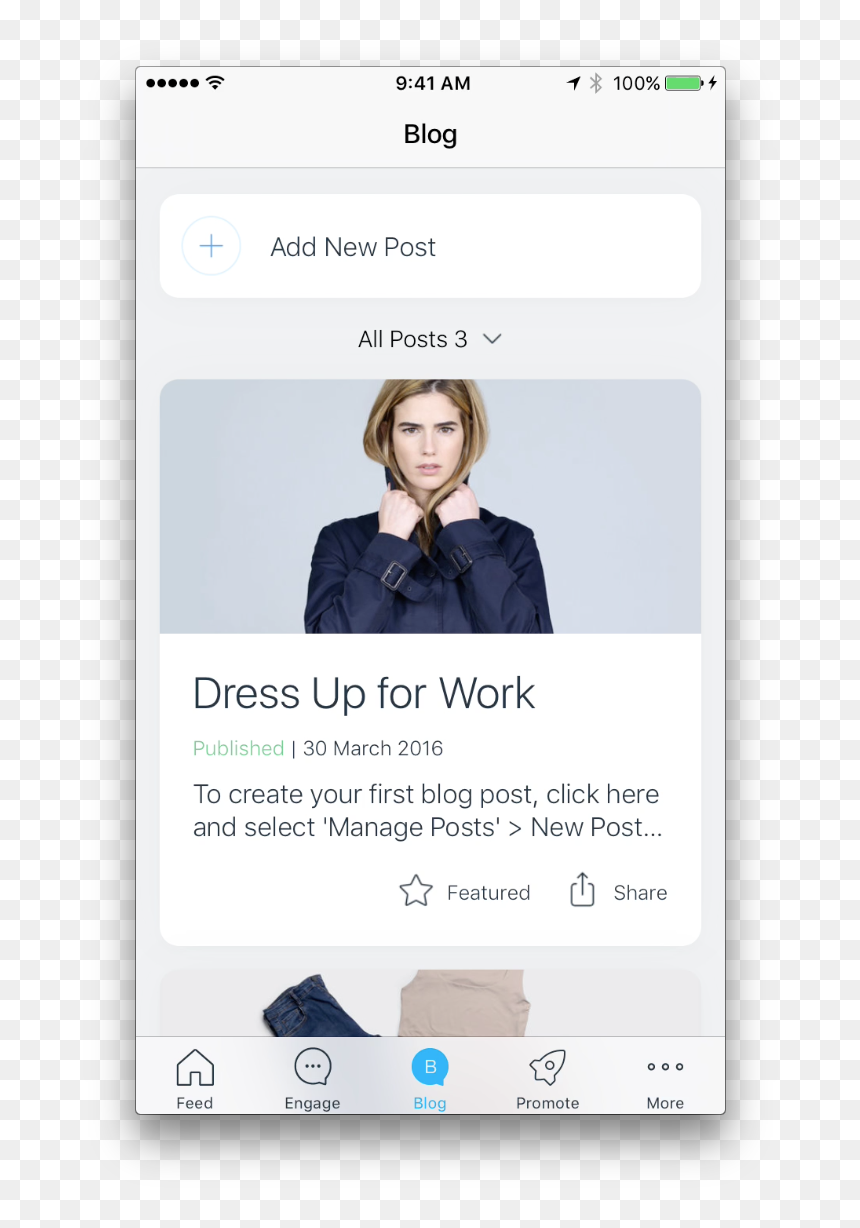Screen dimensions: 860x1228
Task: Open the Dress Up for Work post title
Action: pos(364,693)
